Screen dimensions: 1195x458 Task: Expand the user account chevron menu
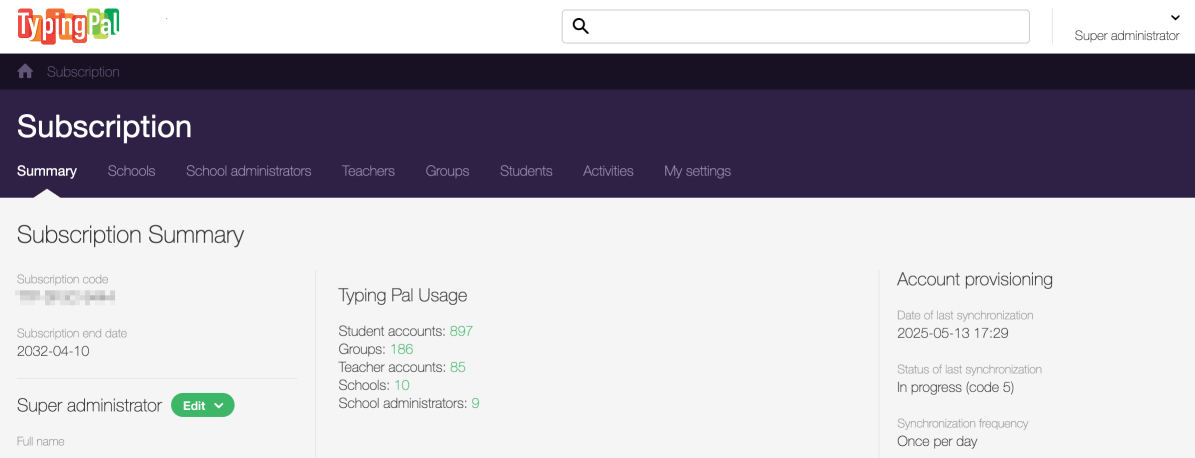pos(1174,17)
